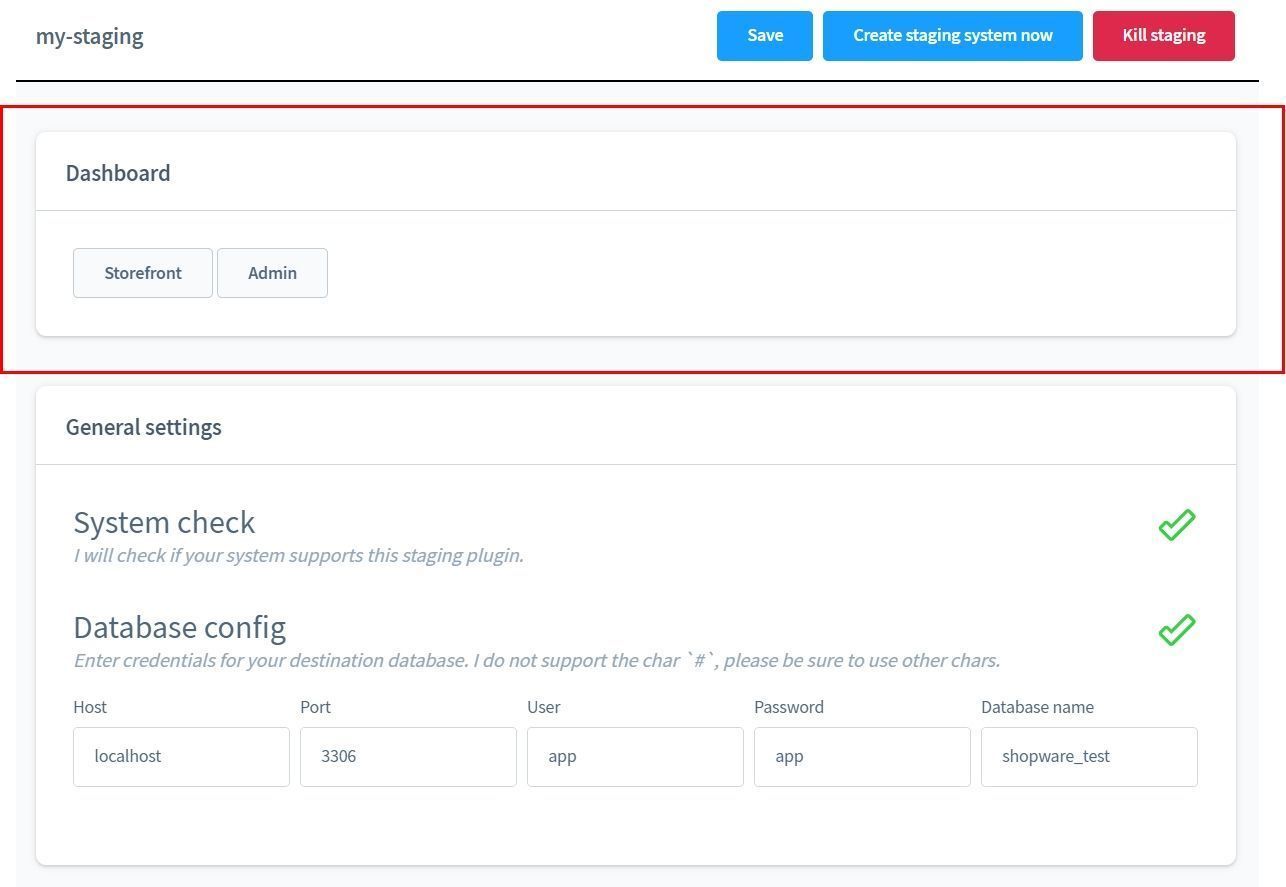The height and width of the screenshot is (887, 1286).
Task: Open the Storefront from the Dashboard
Action: point(143,273)
